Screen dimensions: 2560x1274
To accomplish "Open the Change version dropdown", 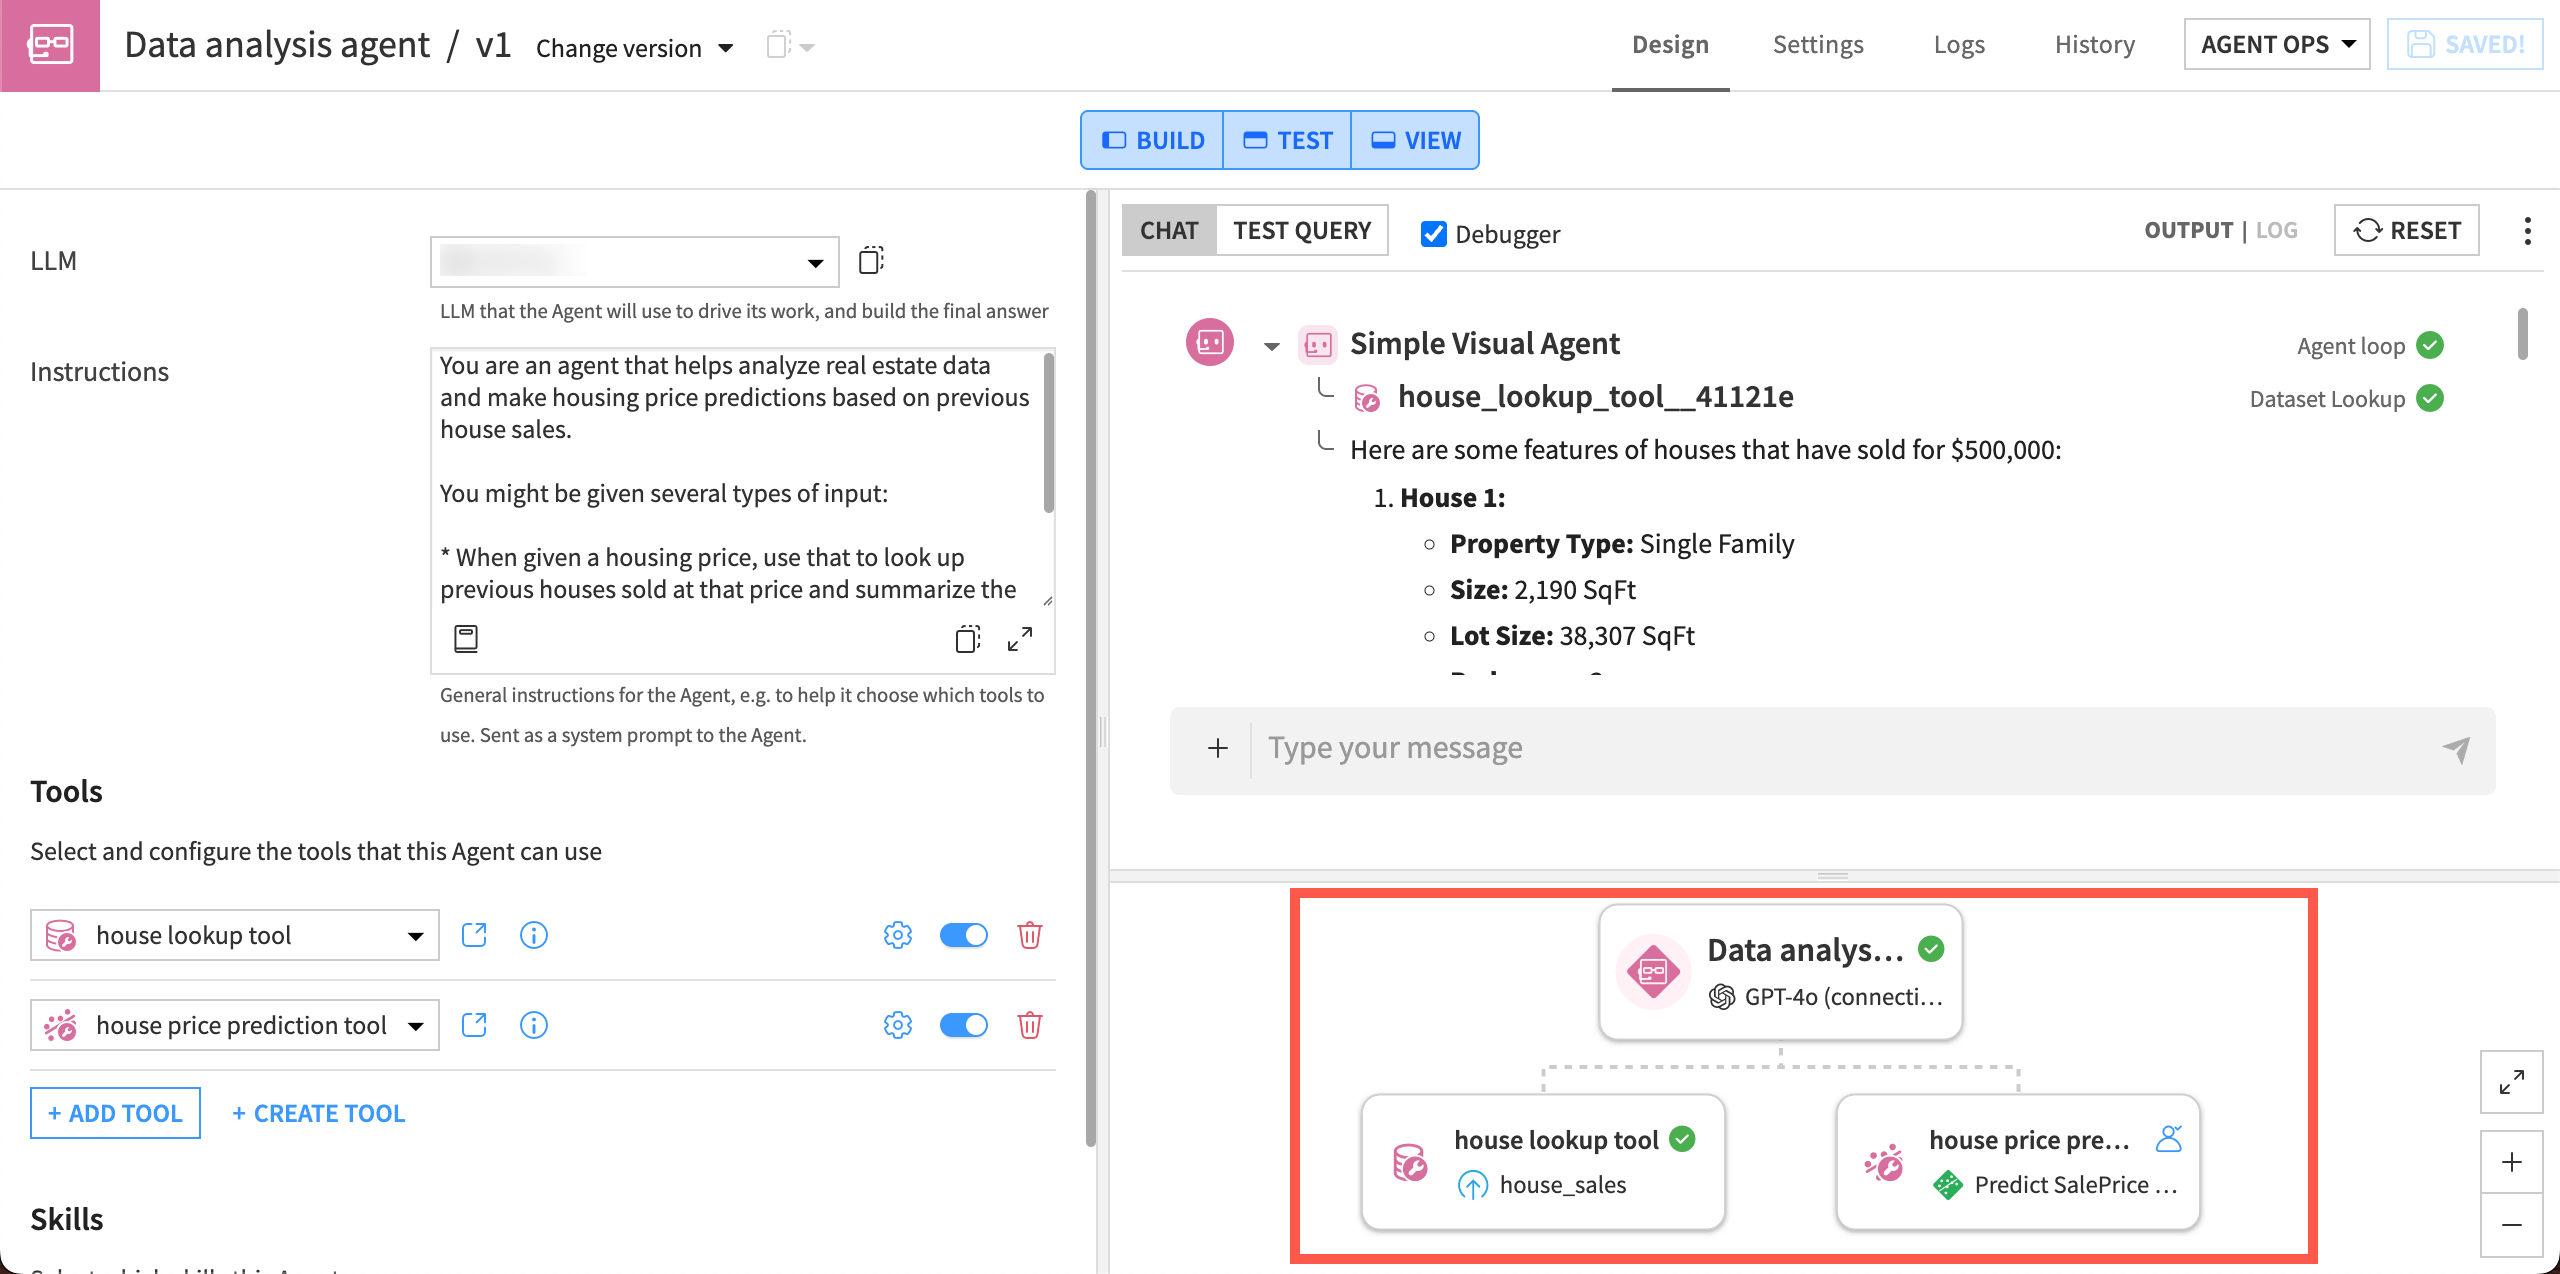I will click(x=634, y=47).
